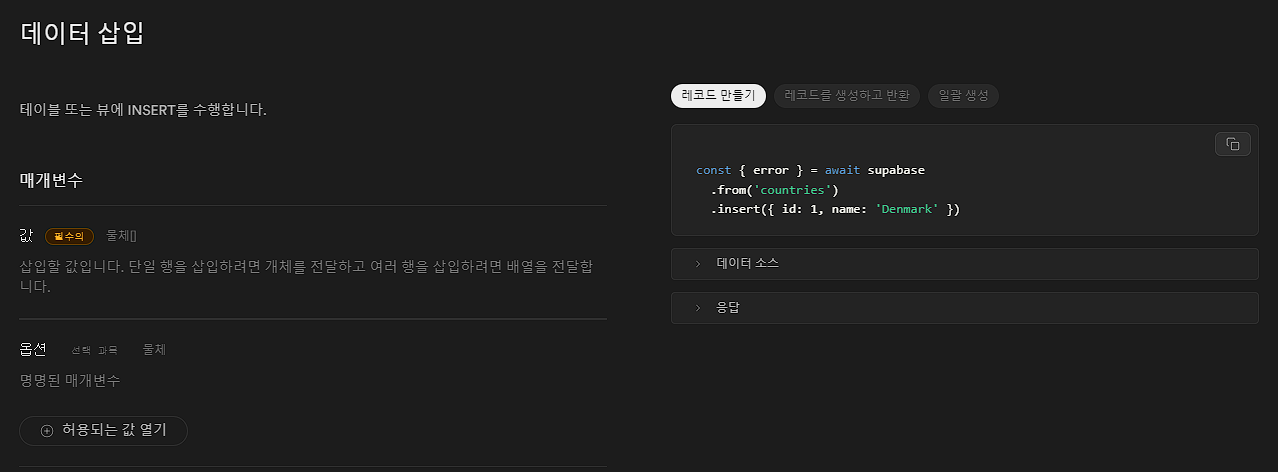Select the 레코드 만들기 tab
Screen dimensions: 1278x472
tap(718, 96)
